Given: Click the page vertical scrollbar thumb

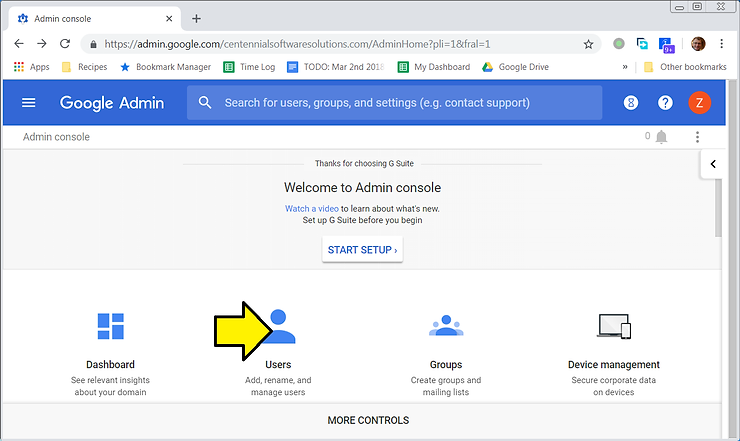Looking at the screenshot, I should 718,208.
